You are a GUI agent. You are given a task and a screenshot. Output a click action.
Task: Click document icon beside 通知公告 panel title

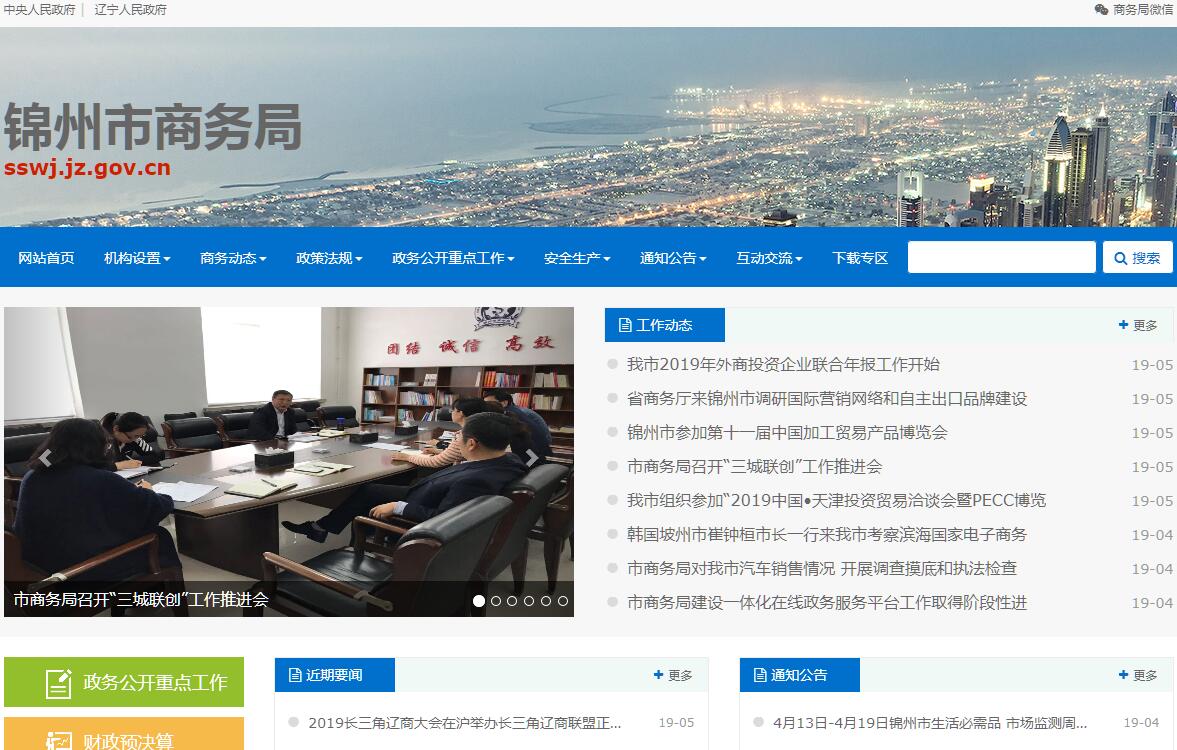tap(760, 675)
